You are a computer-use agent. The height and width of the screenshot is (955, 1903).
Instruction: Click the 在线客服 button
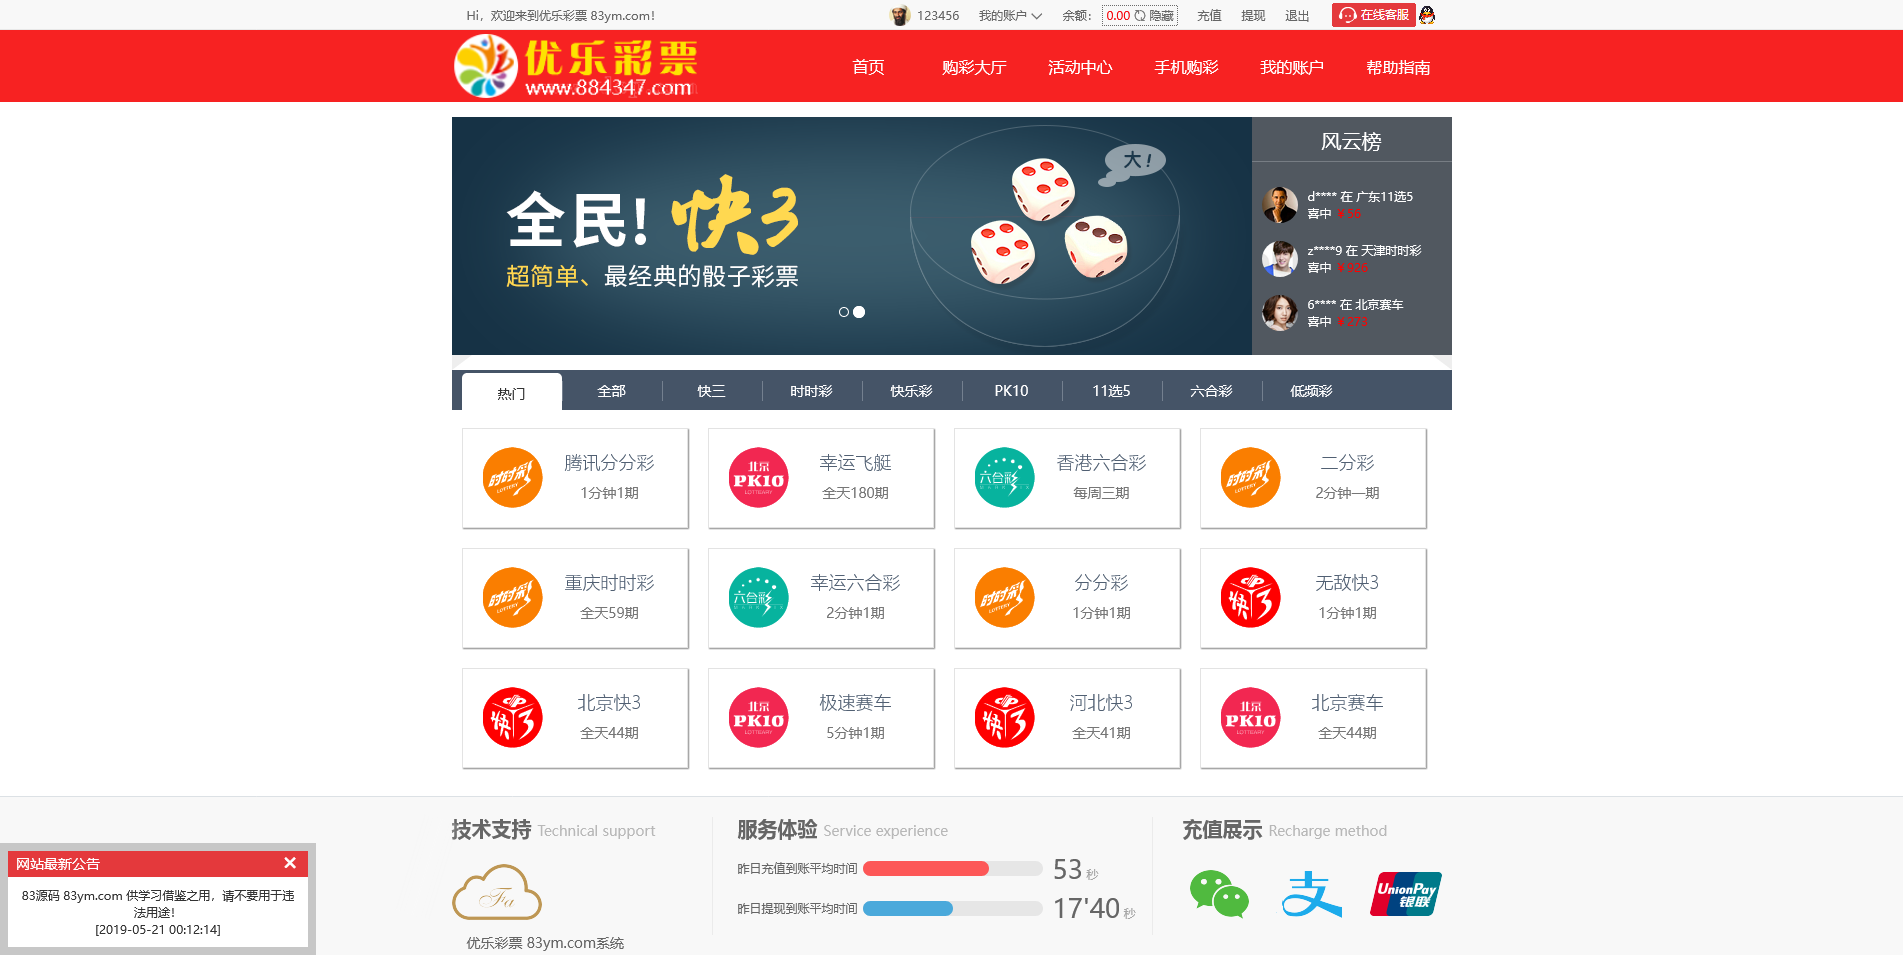click(x=1374, y=15)
